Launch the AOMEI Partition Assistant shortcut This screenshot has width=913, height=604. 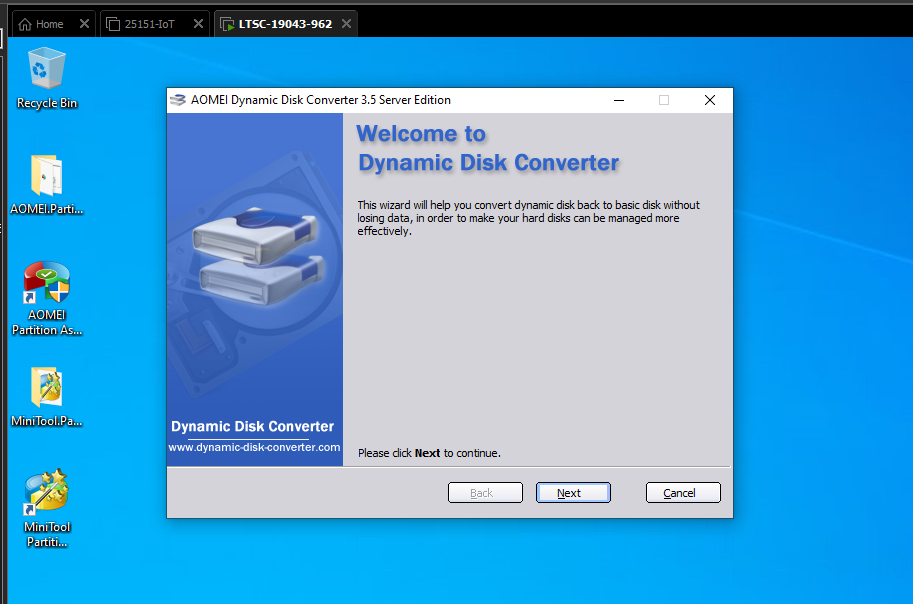[47, 298]
